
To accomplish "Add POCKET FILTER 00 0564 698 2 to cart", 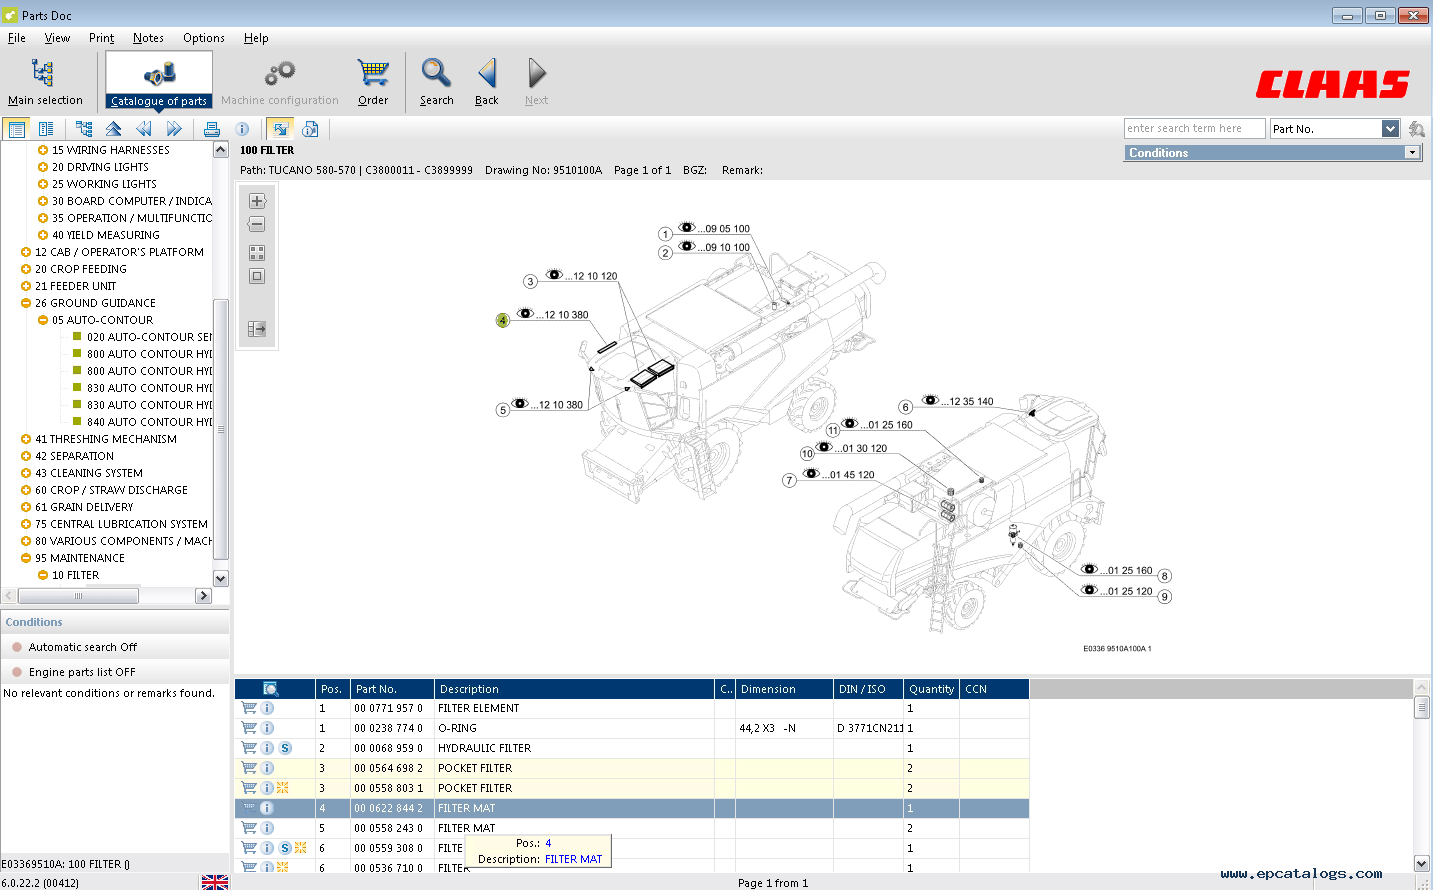I will point(249,768).
